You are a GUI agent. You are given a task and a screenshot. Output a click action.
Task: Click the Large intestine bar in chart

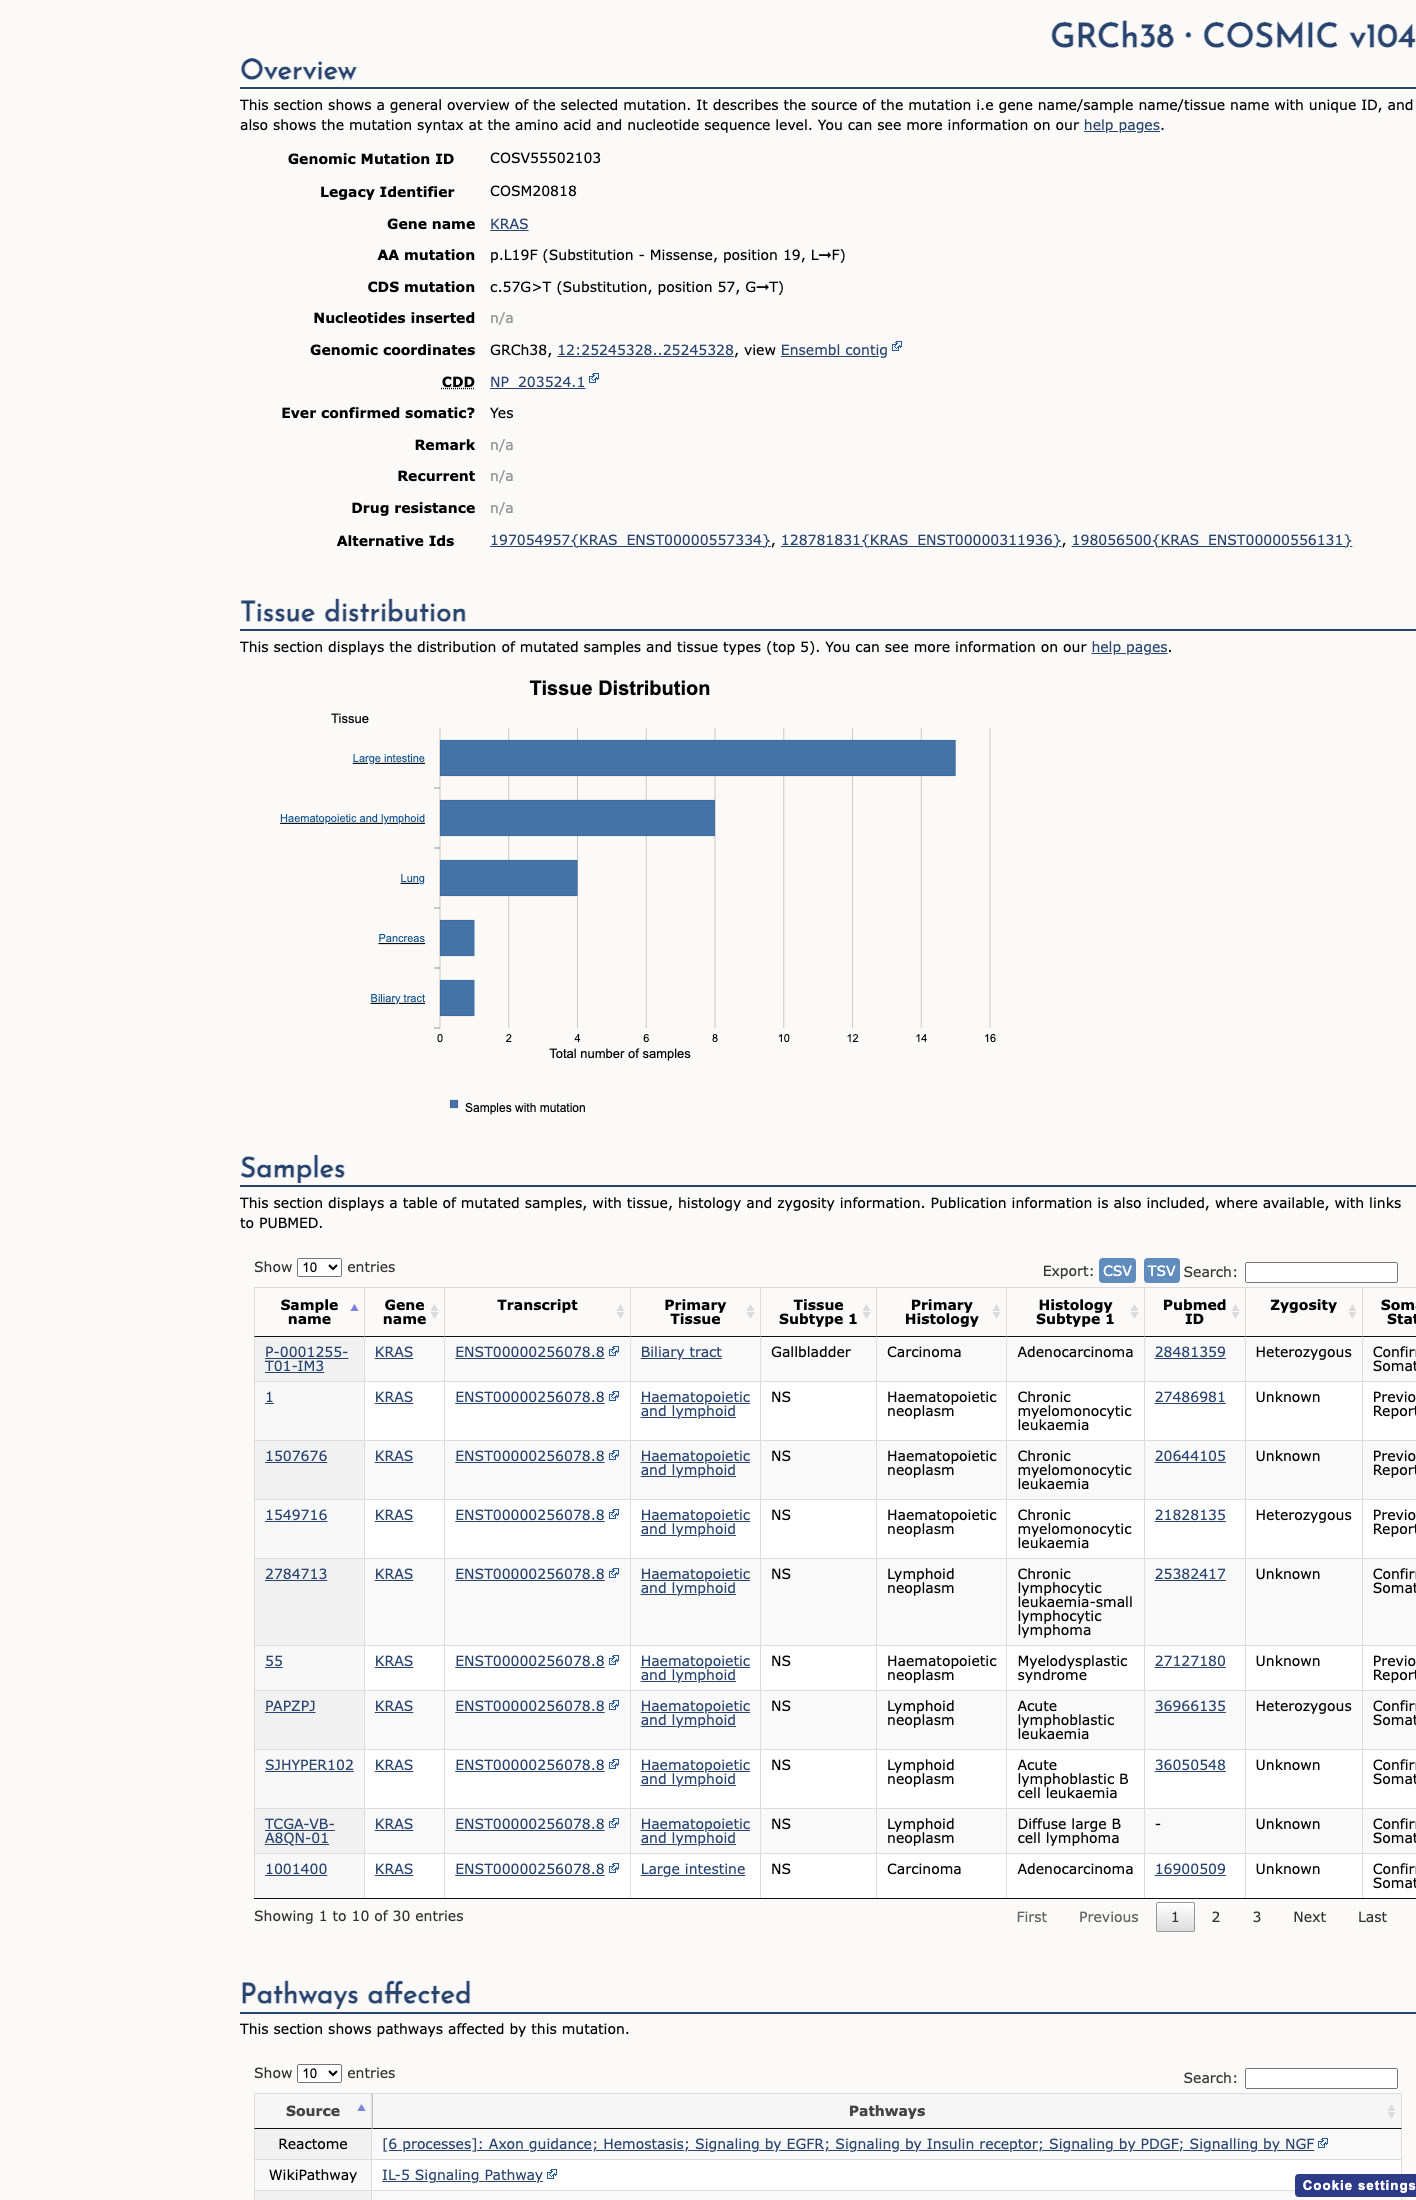[x=697, y=758]
